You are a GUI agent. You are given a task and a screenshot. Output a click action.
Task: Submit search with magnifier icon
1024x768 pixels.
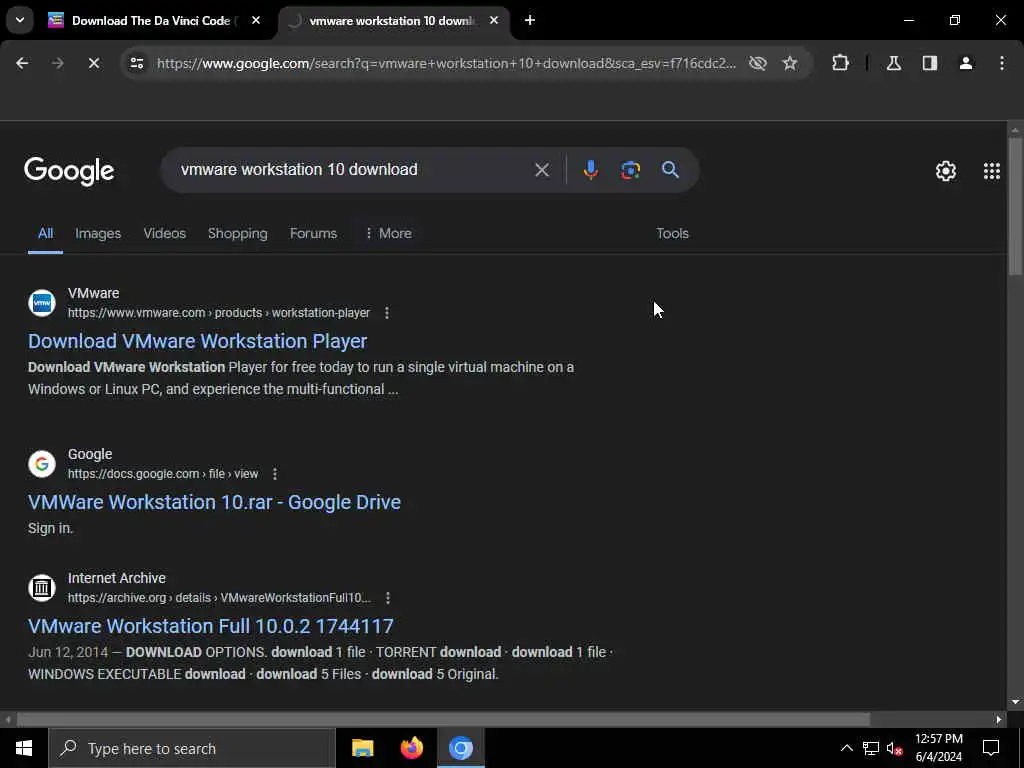[670, 170]
